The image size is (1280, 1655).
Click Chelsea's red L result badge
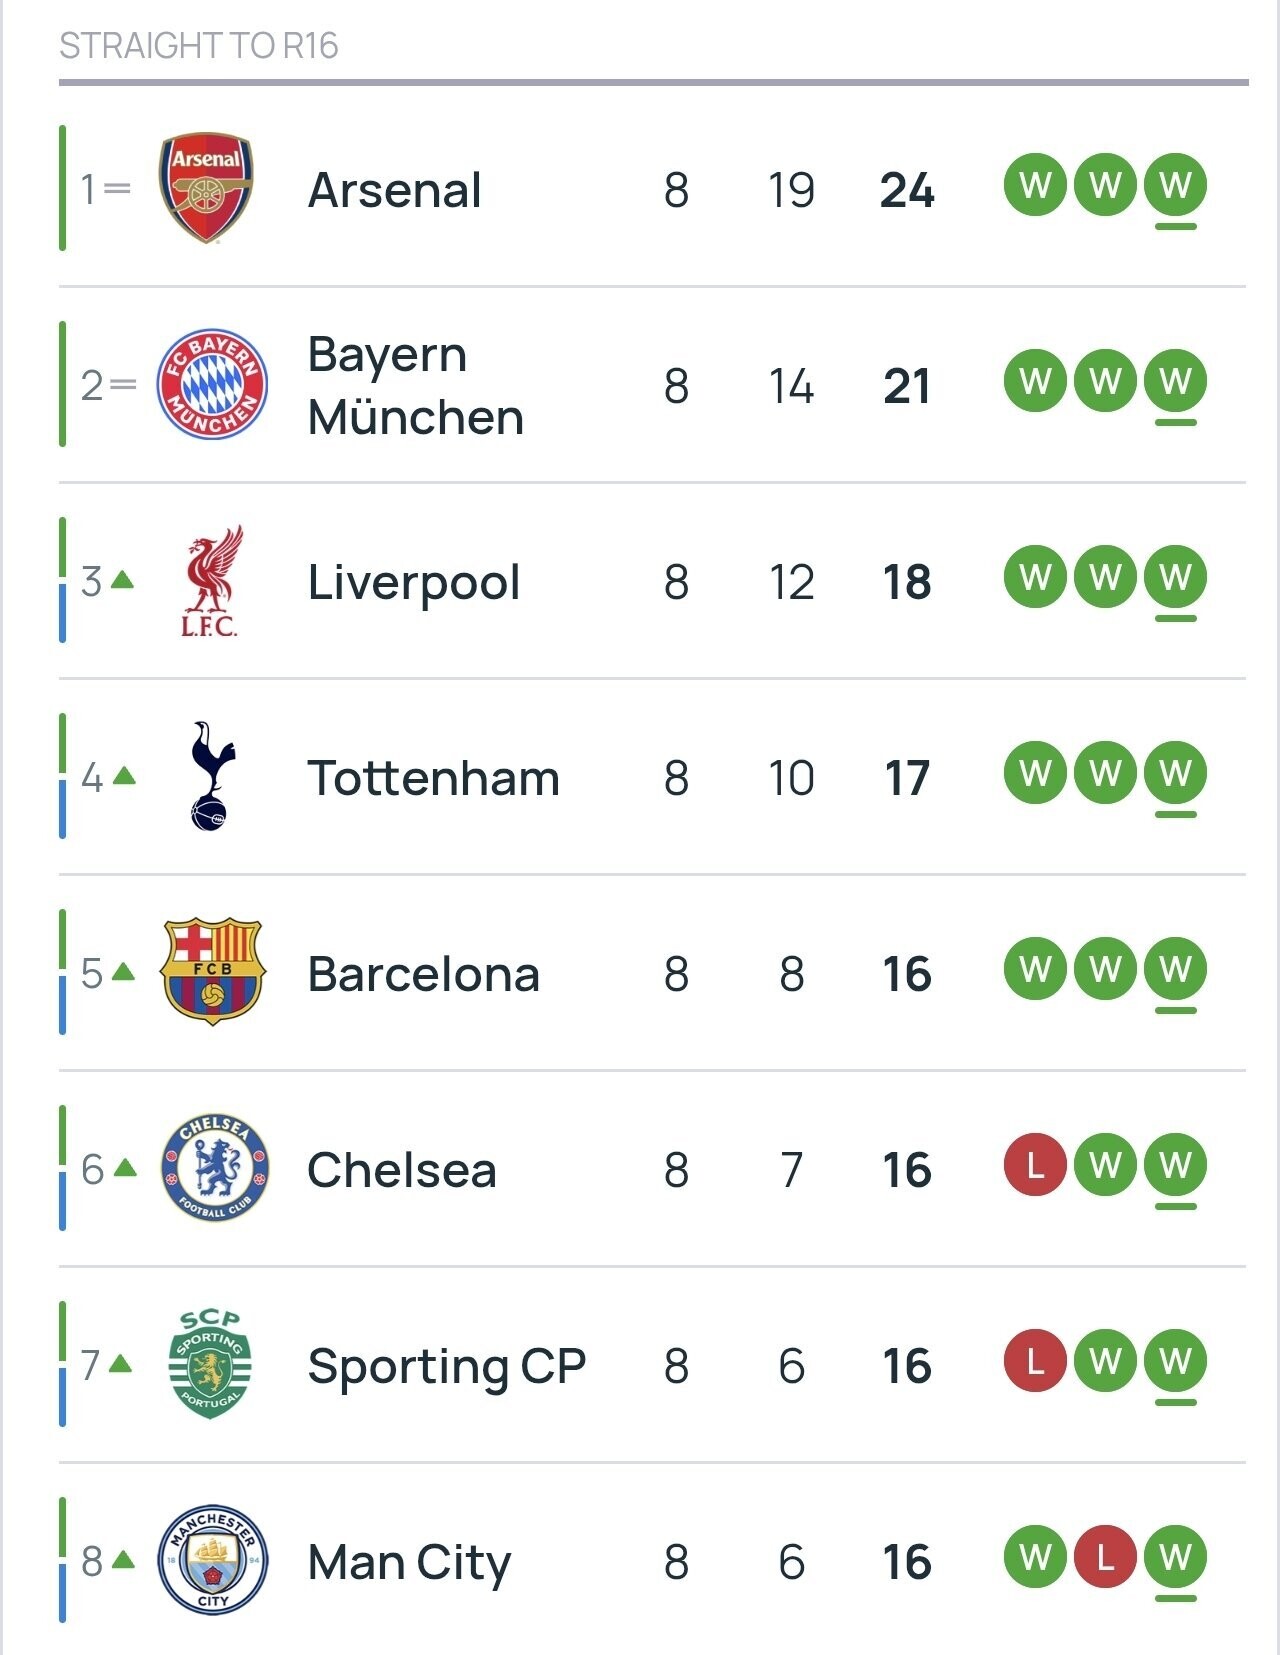pyautogui.click(x=1035, y=1165)
